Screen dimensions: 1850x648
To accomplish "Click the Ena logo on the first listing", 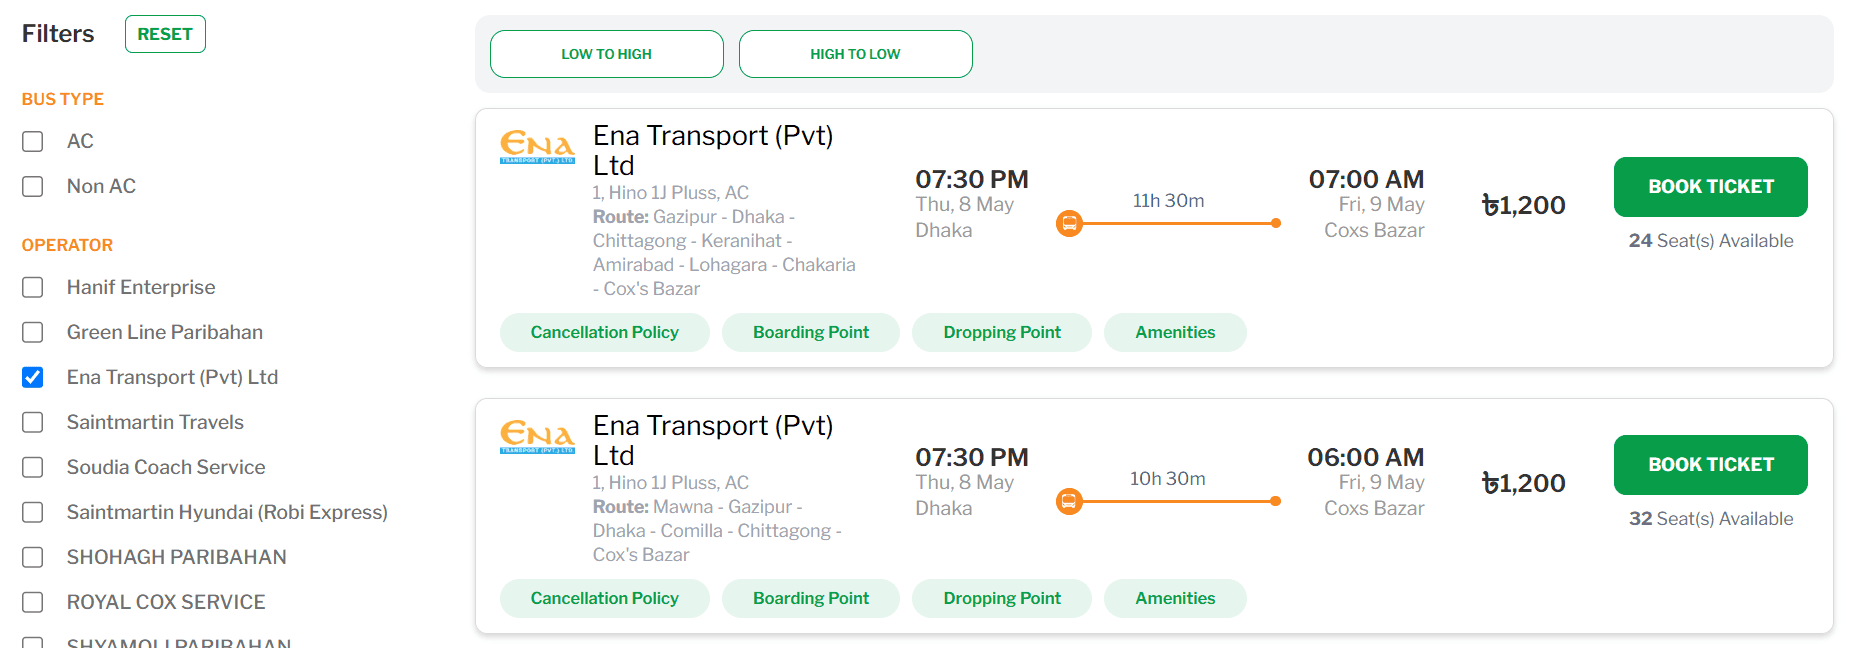I will (537, 147).
